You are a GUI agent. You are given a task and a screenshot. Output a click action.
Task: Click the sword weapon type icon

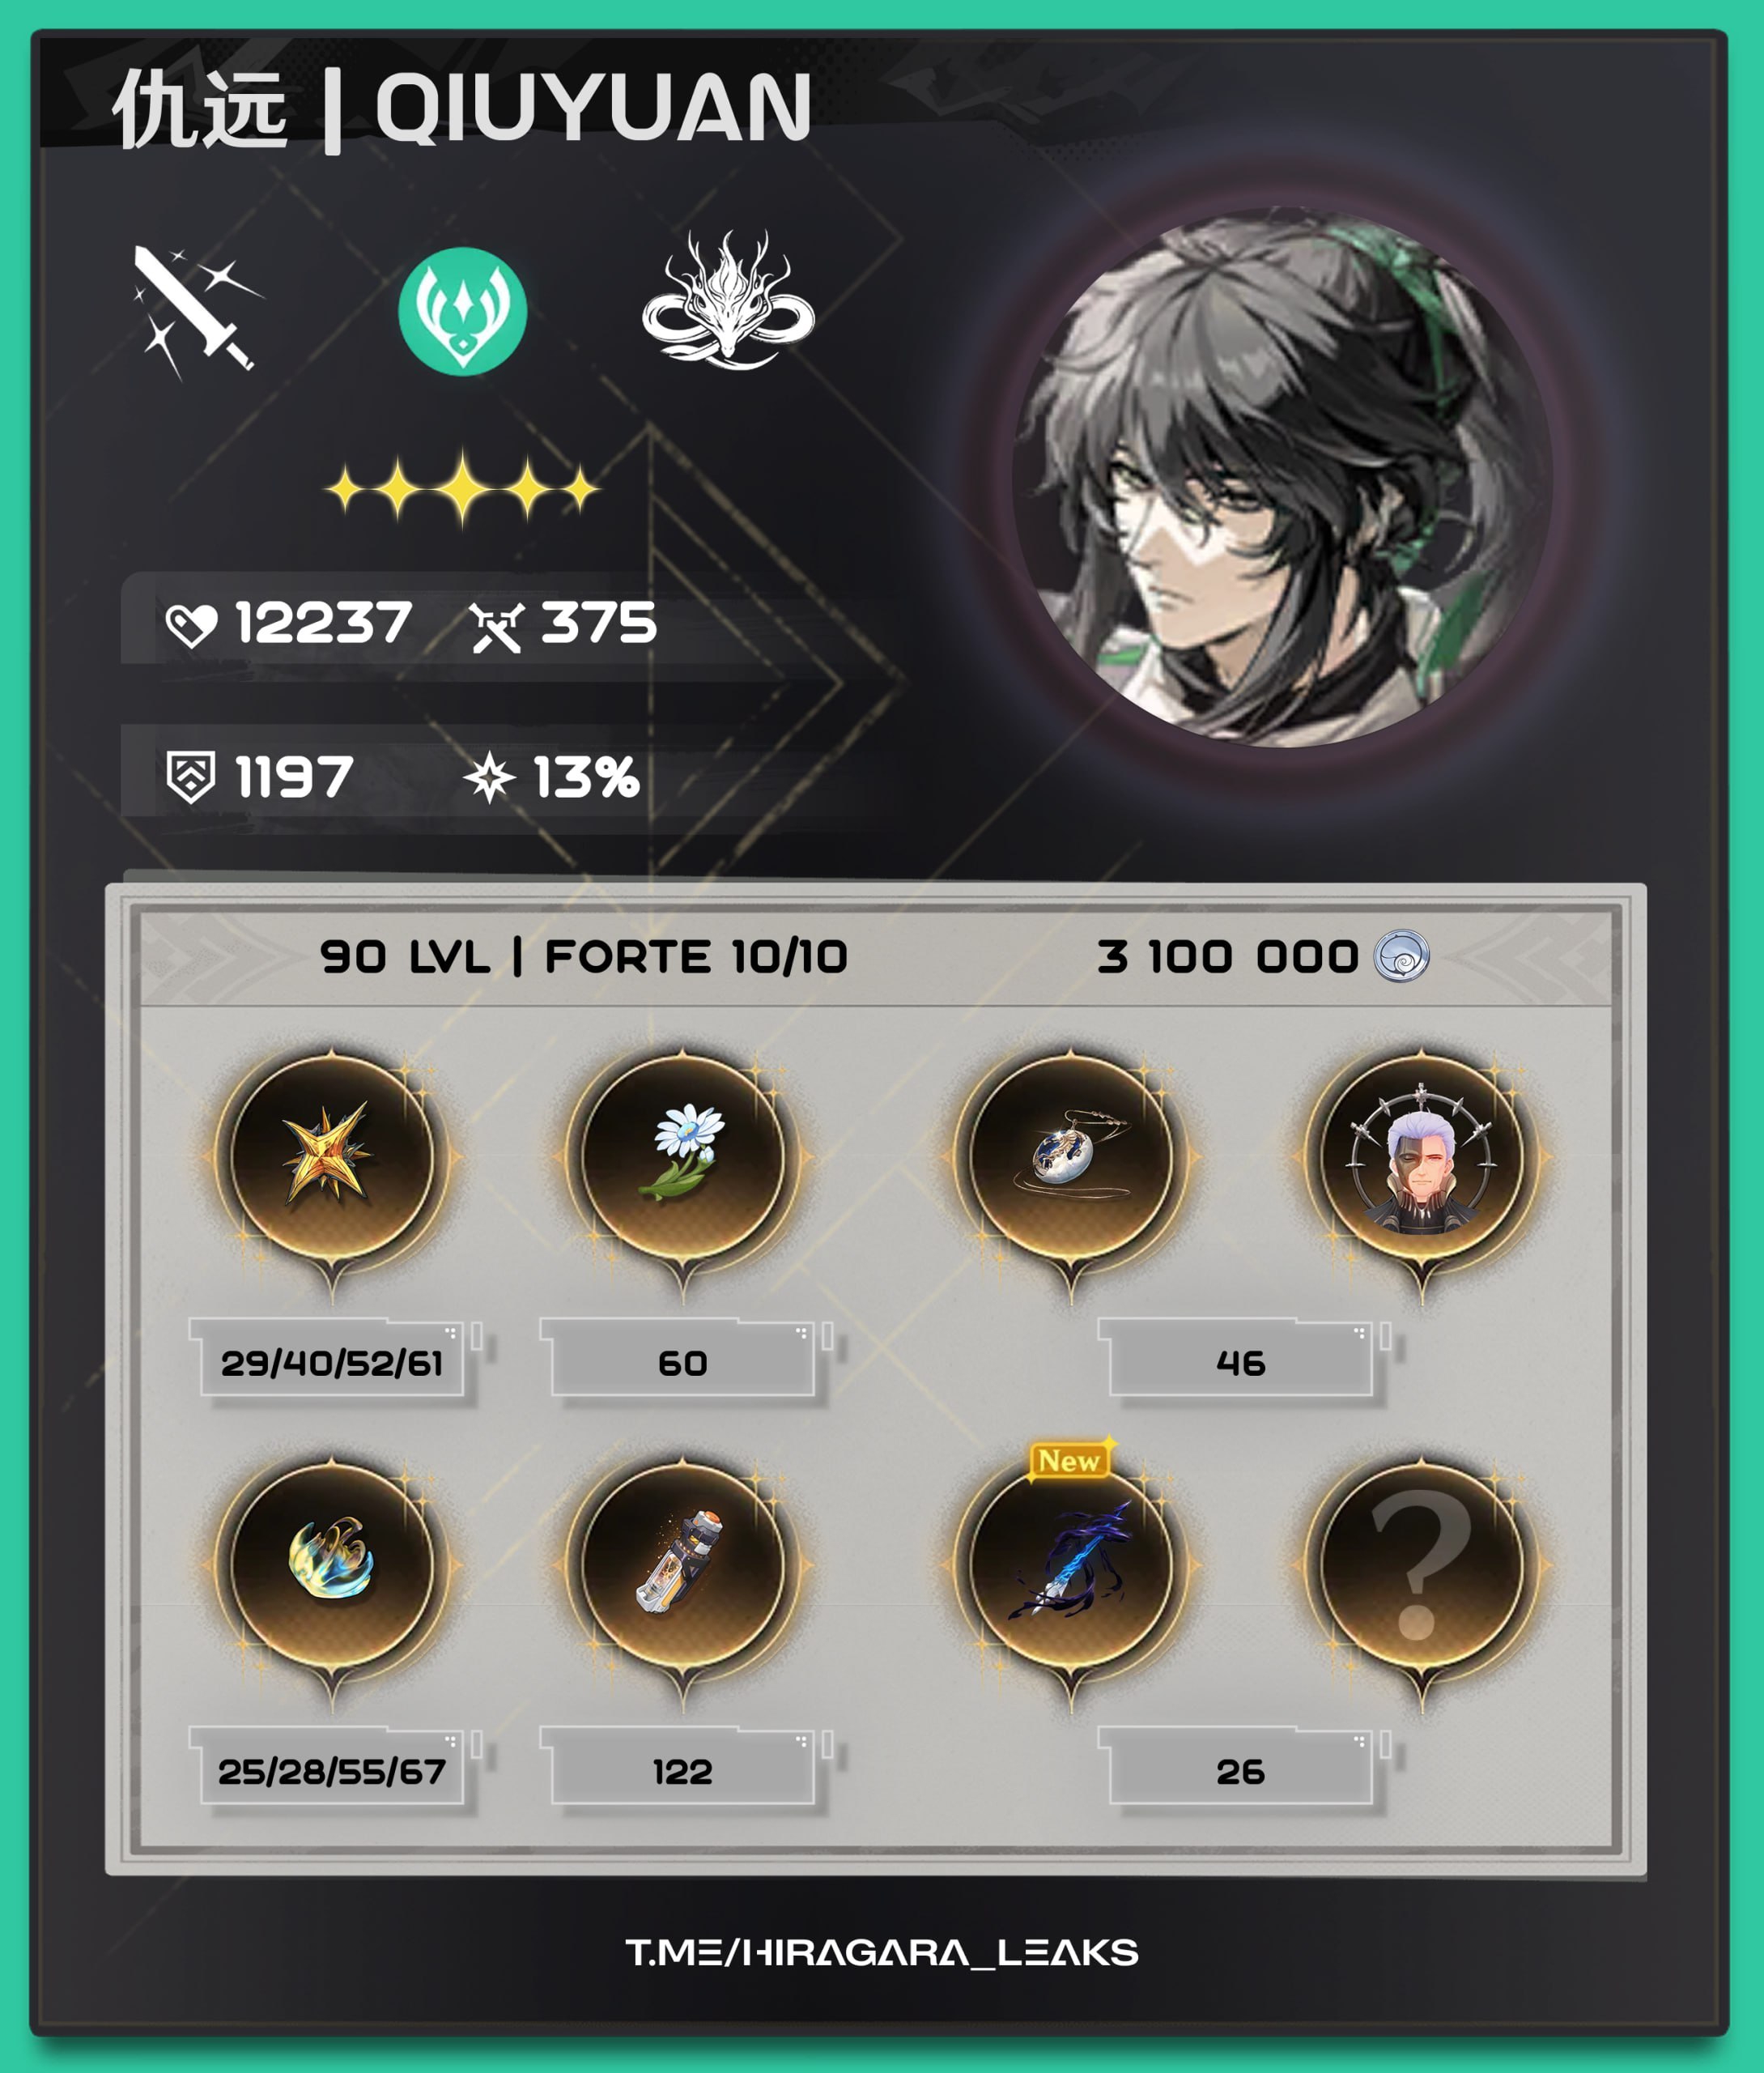click(196, 312)
